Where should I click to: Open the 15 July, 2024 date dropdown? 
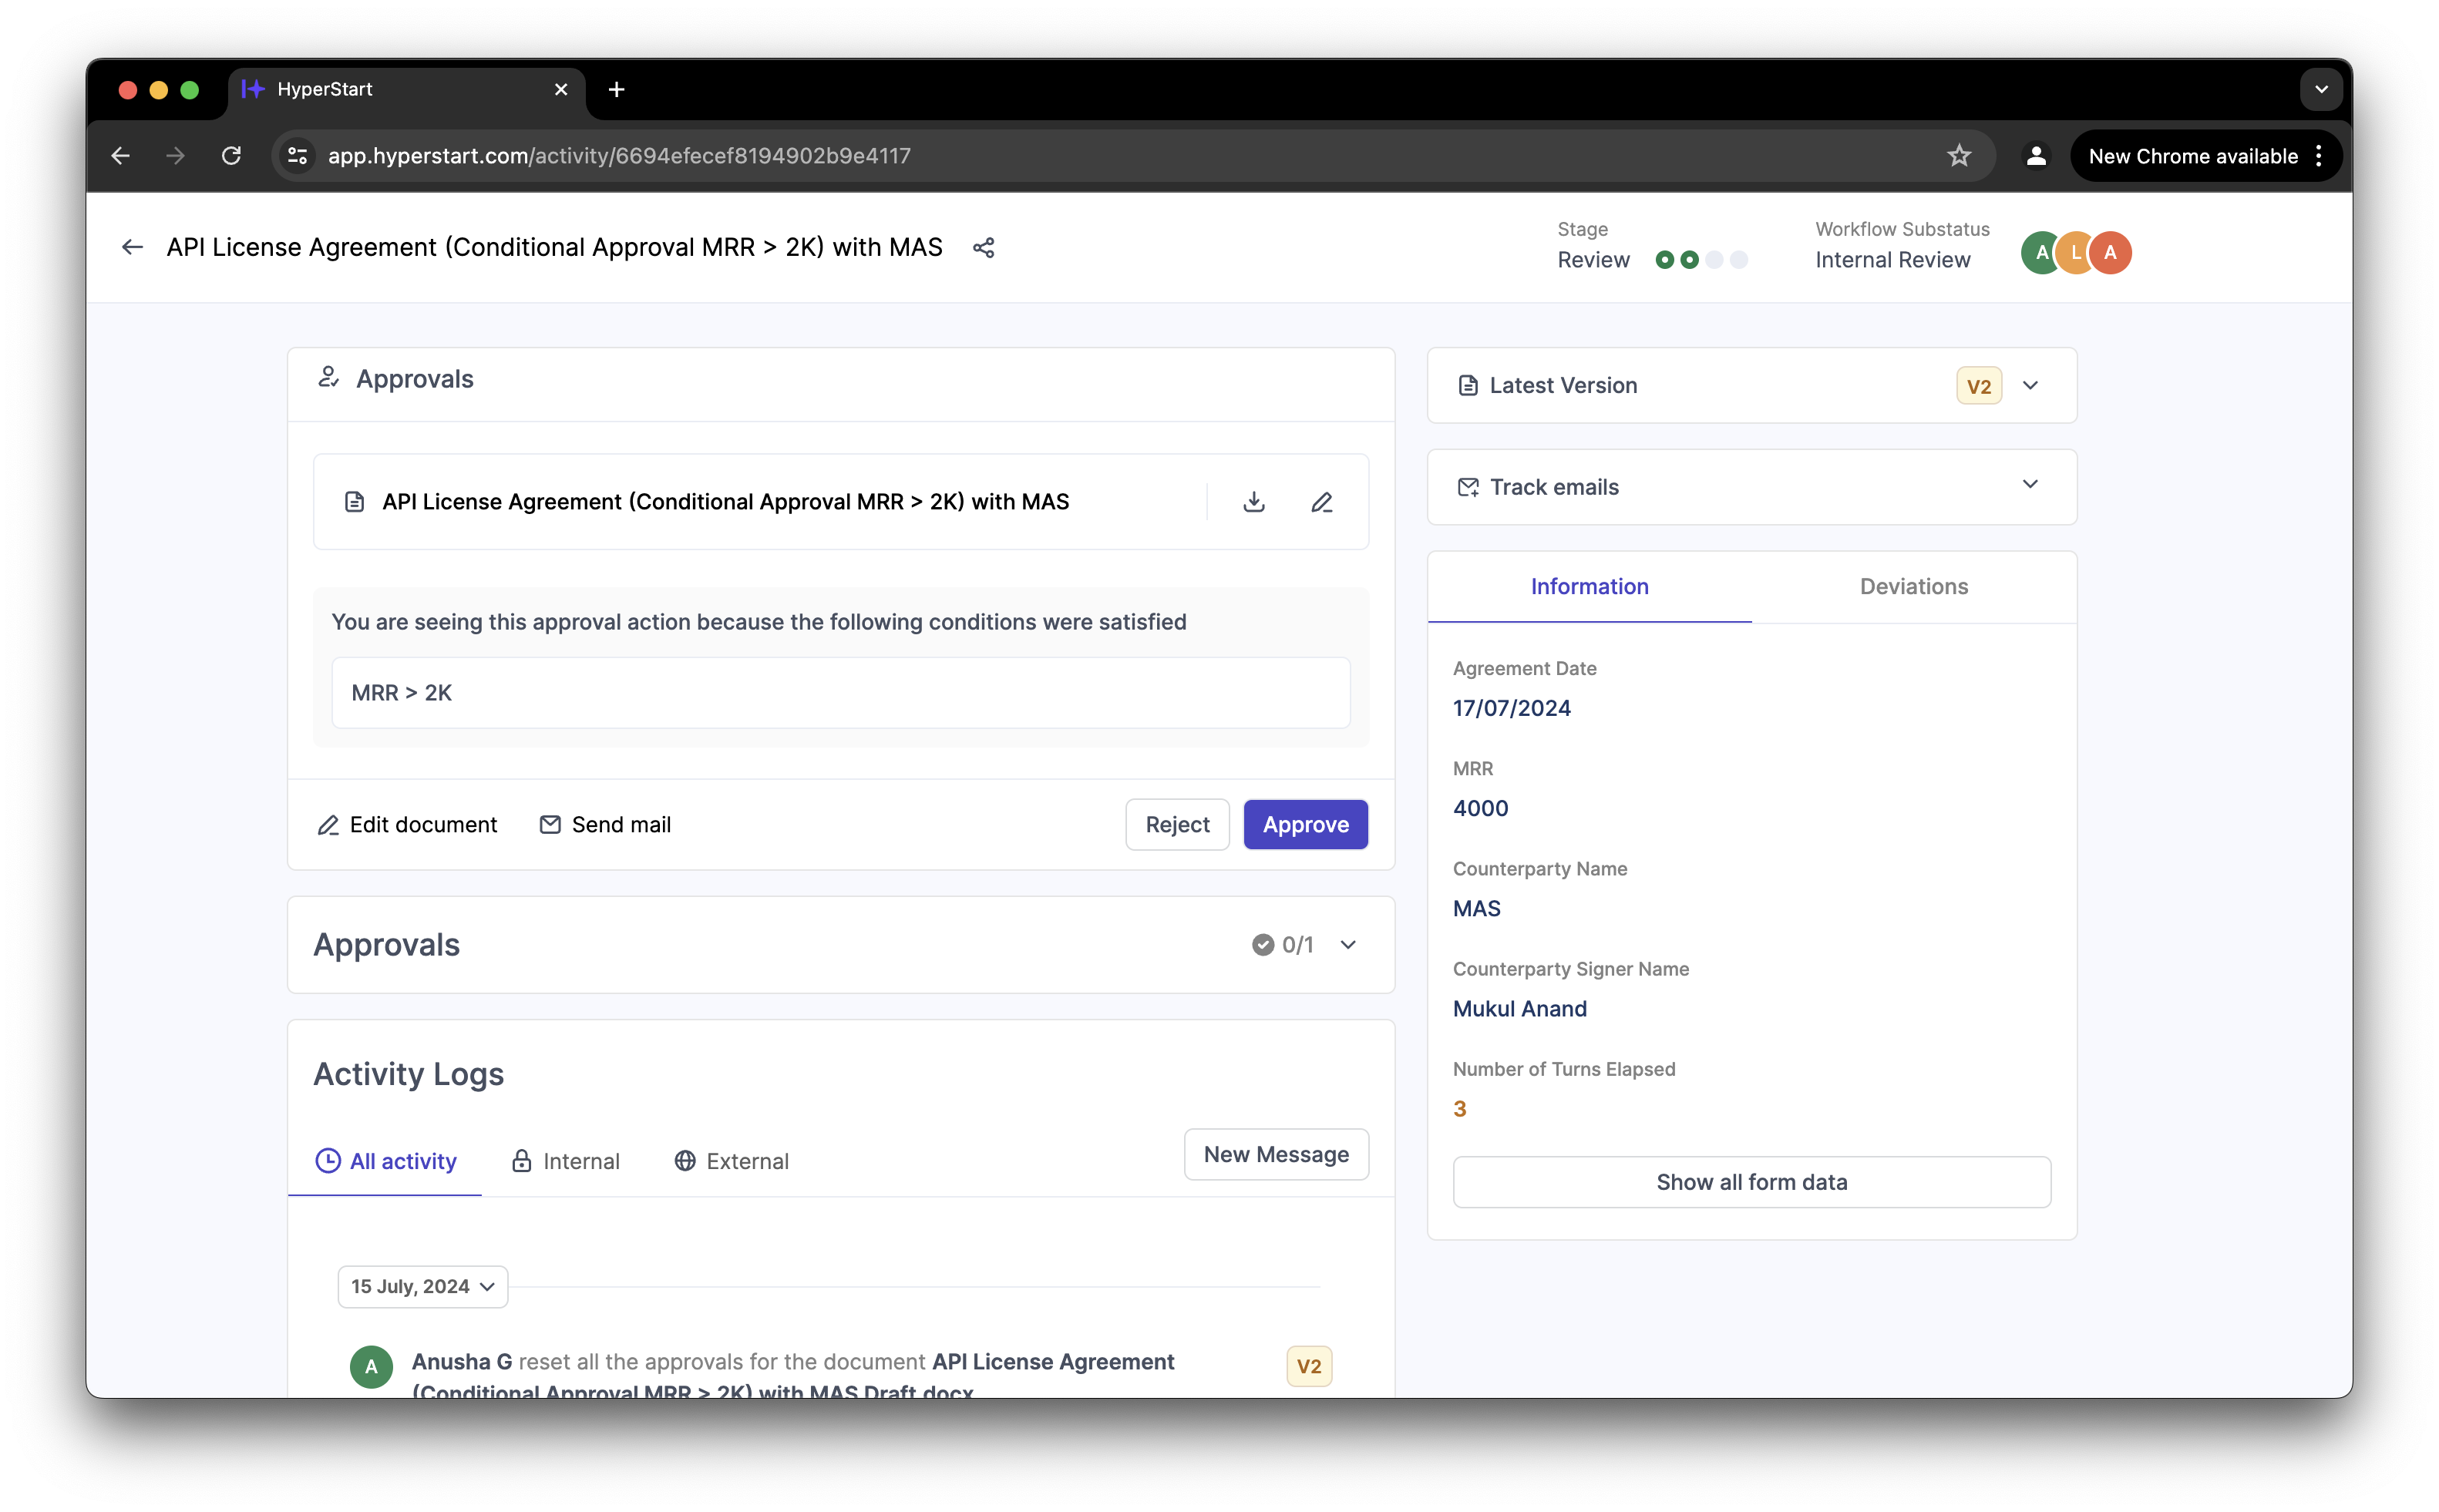coord(423,1286)
